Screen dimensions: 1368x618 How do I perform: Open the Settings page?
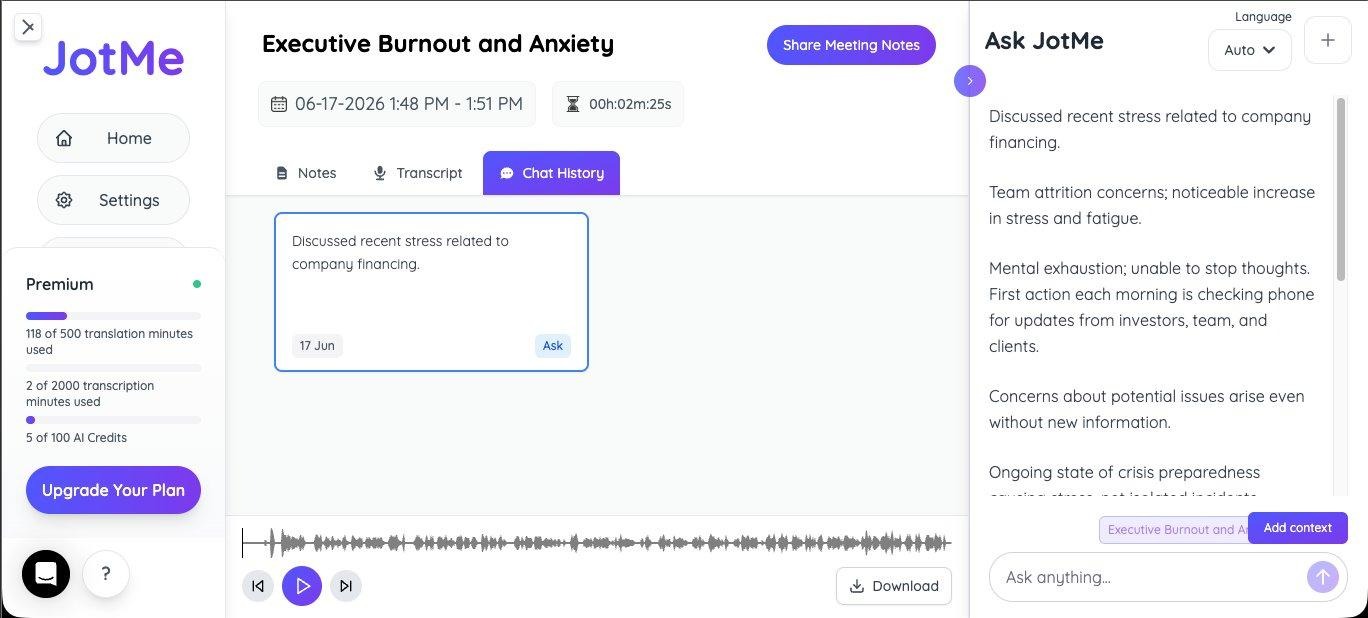click(x=113, y=200)
